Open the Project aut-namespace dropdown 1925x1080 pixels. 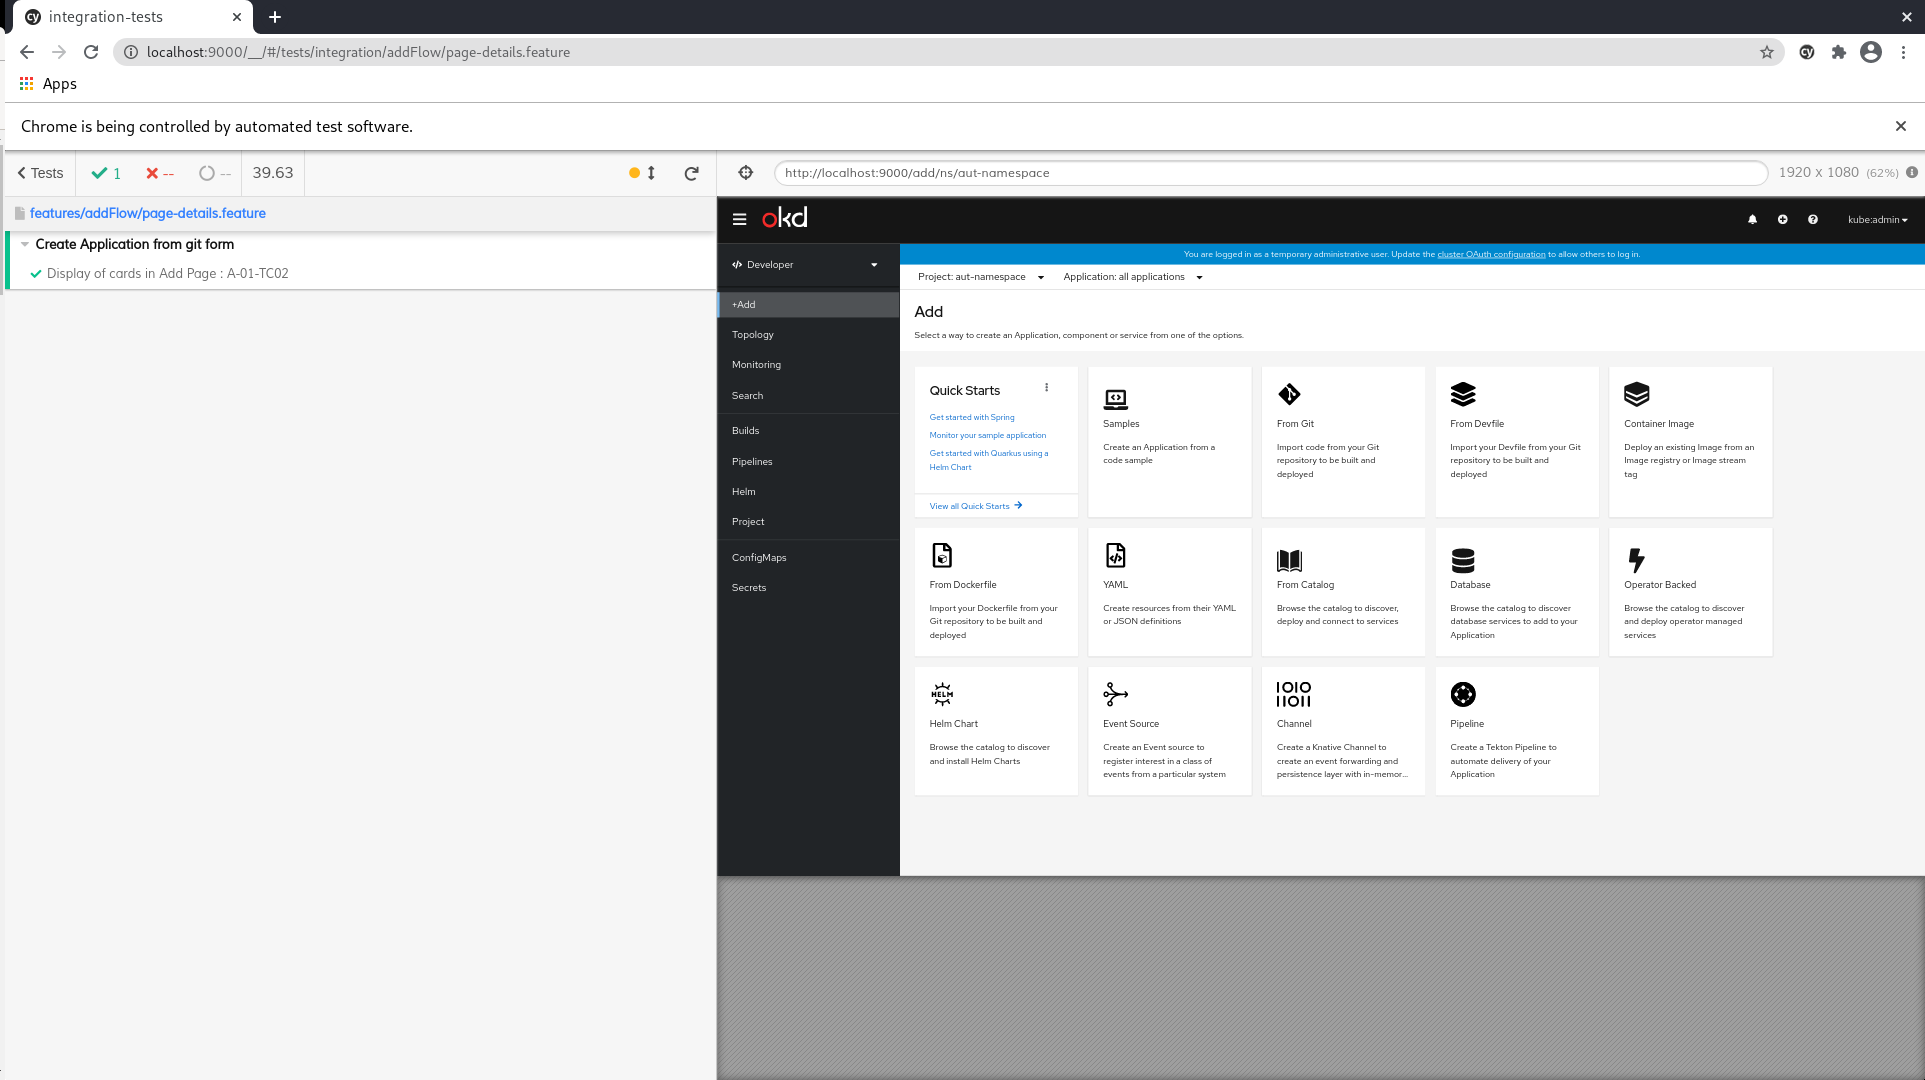[x=980, y=277]
